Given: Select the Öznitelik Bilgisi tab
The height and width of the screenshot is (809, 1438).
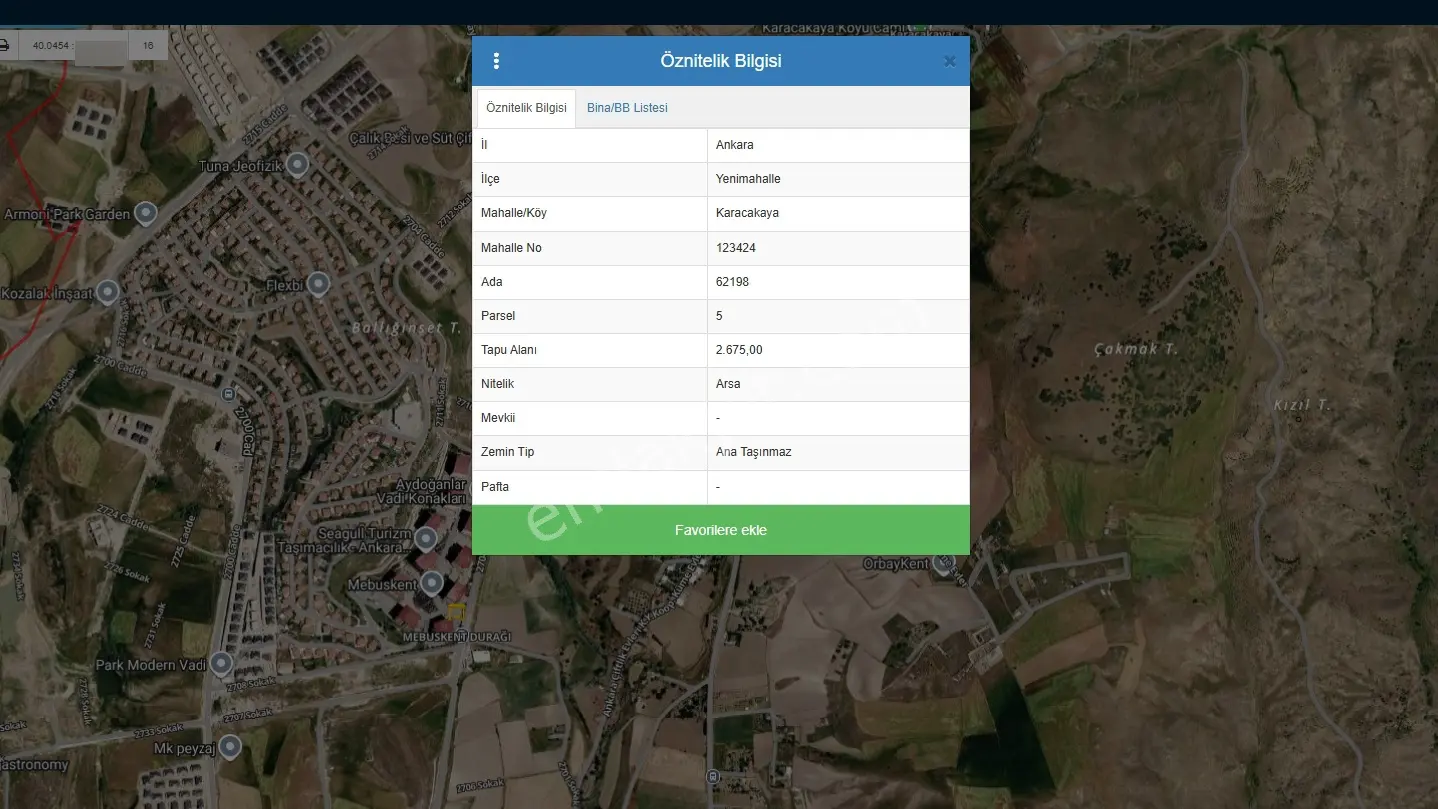Looking at the screenshot, I should (526, 108).
